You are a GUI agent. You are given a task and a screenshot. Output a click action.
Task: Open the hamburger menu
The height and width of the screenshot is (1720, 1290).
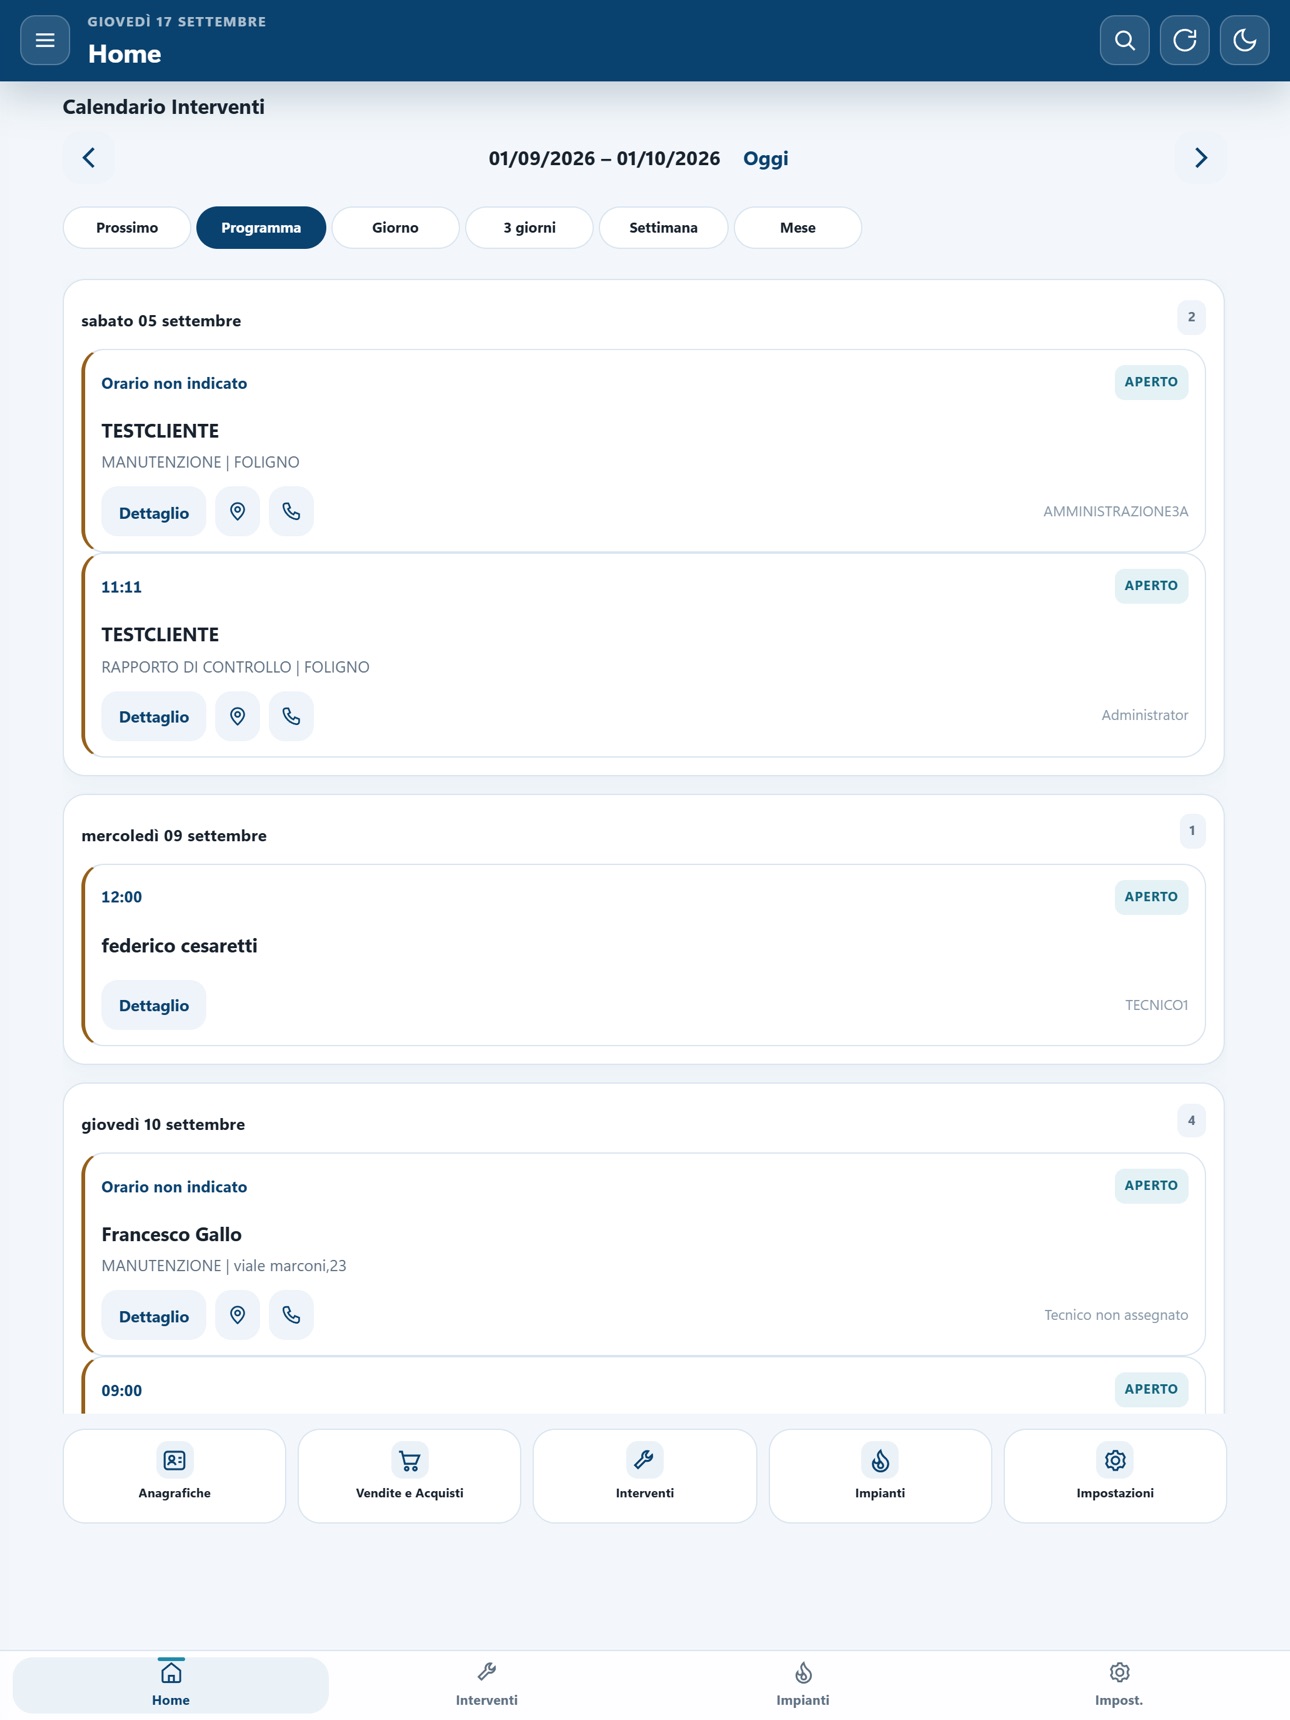click(45, 40)
